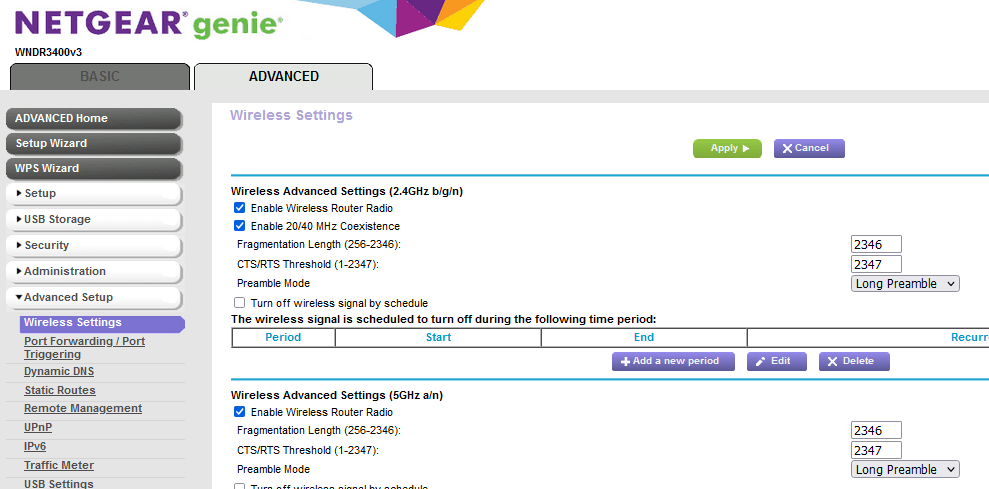Click the Edit period button
This screenshot has height=489, width=989.
[775, 361]
